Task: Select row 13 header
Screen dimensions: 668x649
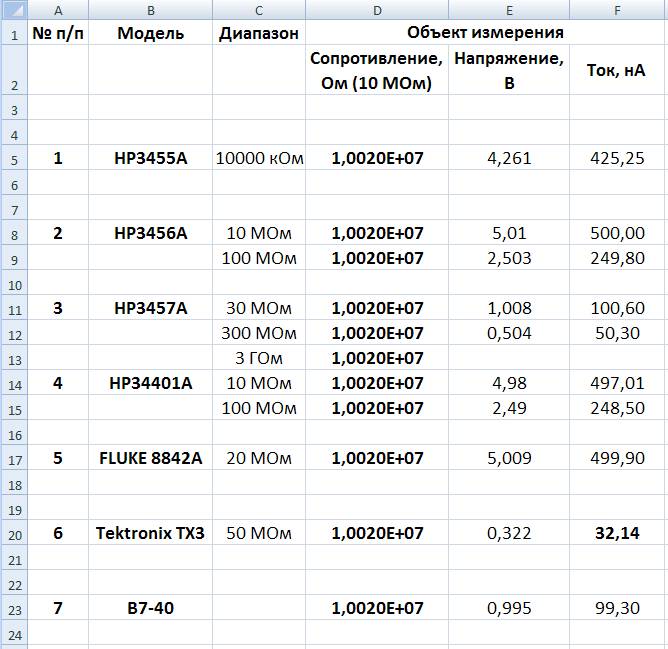Action: point(14,358)
